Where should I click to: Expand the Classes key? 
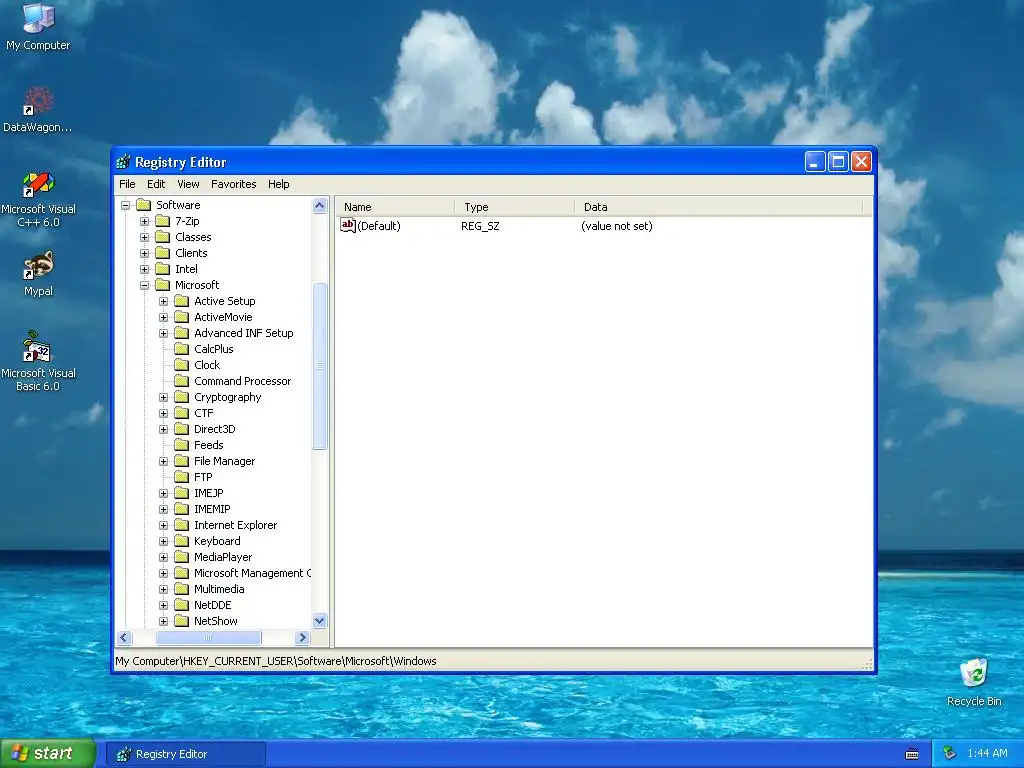[x=144, y=238]
